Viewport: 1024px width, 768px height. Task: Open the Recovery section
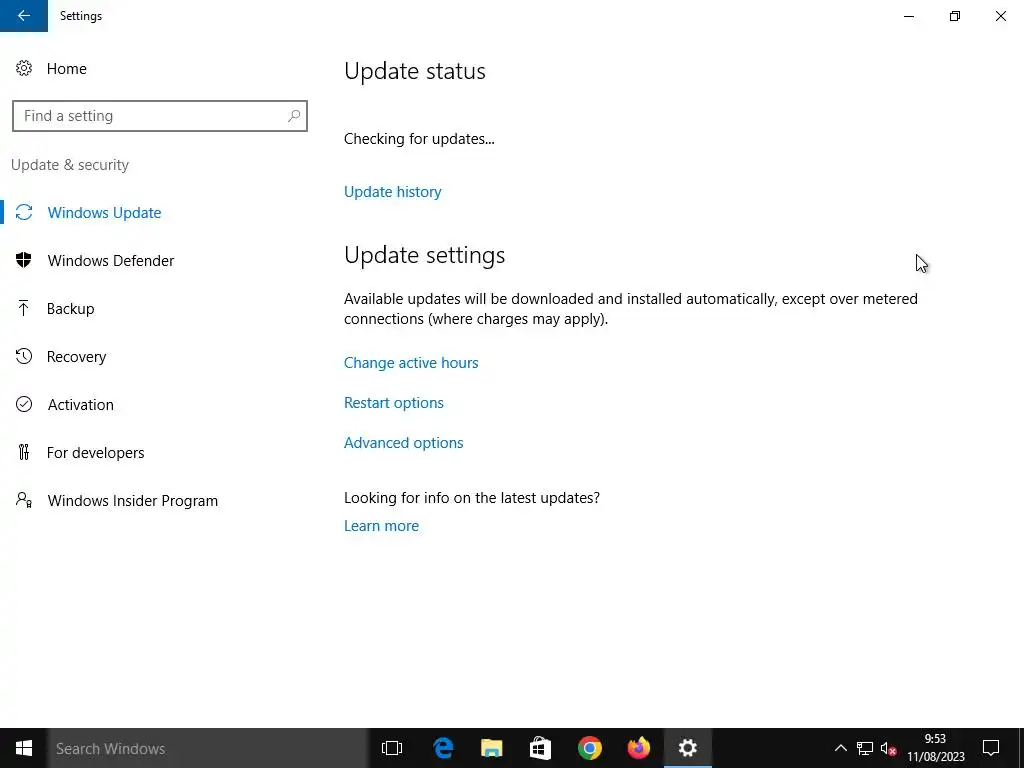coord(76,357)
